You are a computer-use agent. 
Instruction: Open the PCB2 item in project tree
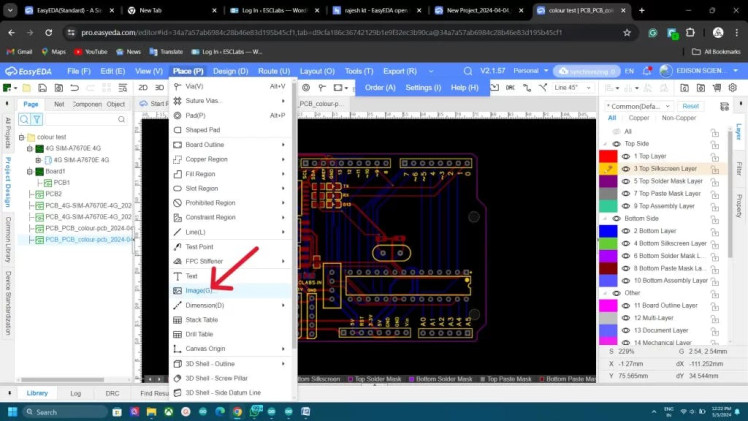point(53,194)
